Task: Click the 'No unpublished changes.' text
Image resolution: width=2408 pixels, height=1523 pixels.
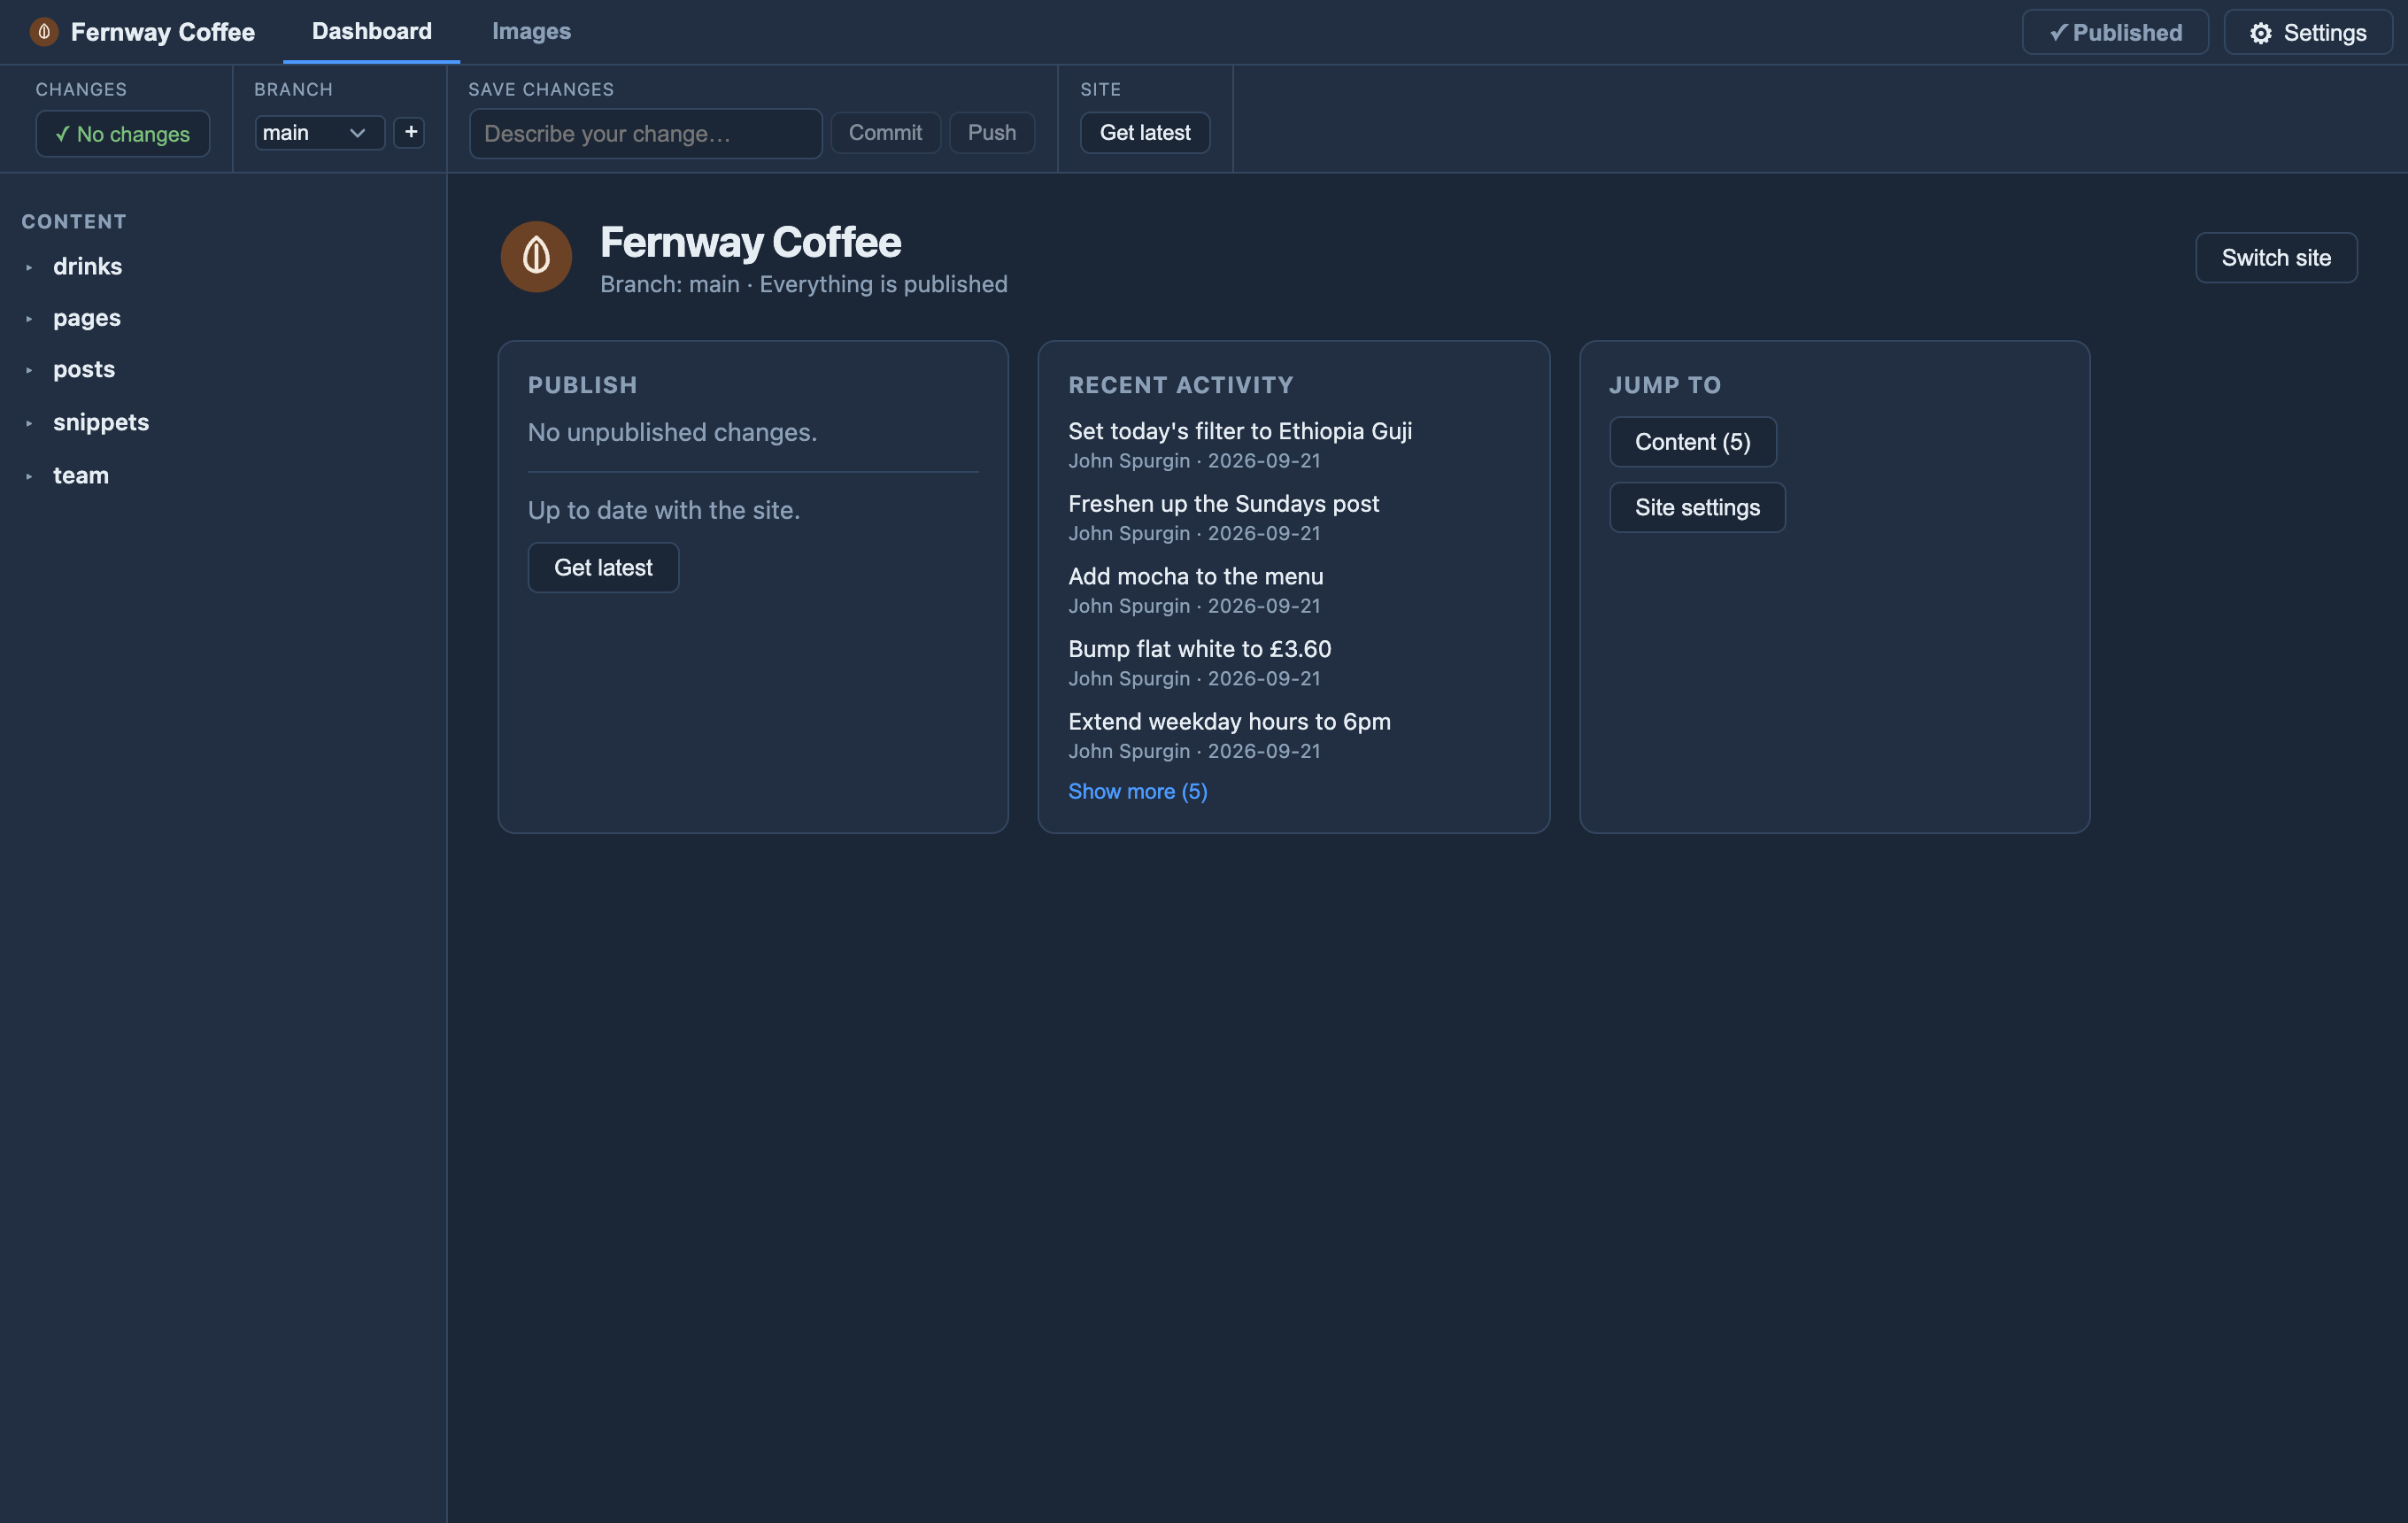Action: click(672, 432)
